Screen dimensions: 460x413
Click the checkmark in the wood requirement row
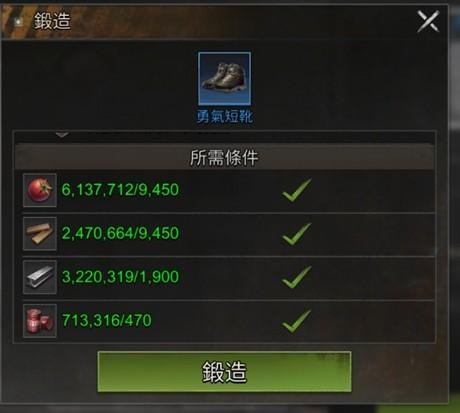pos(297,234)
